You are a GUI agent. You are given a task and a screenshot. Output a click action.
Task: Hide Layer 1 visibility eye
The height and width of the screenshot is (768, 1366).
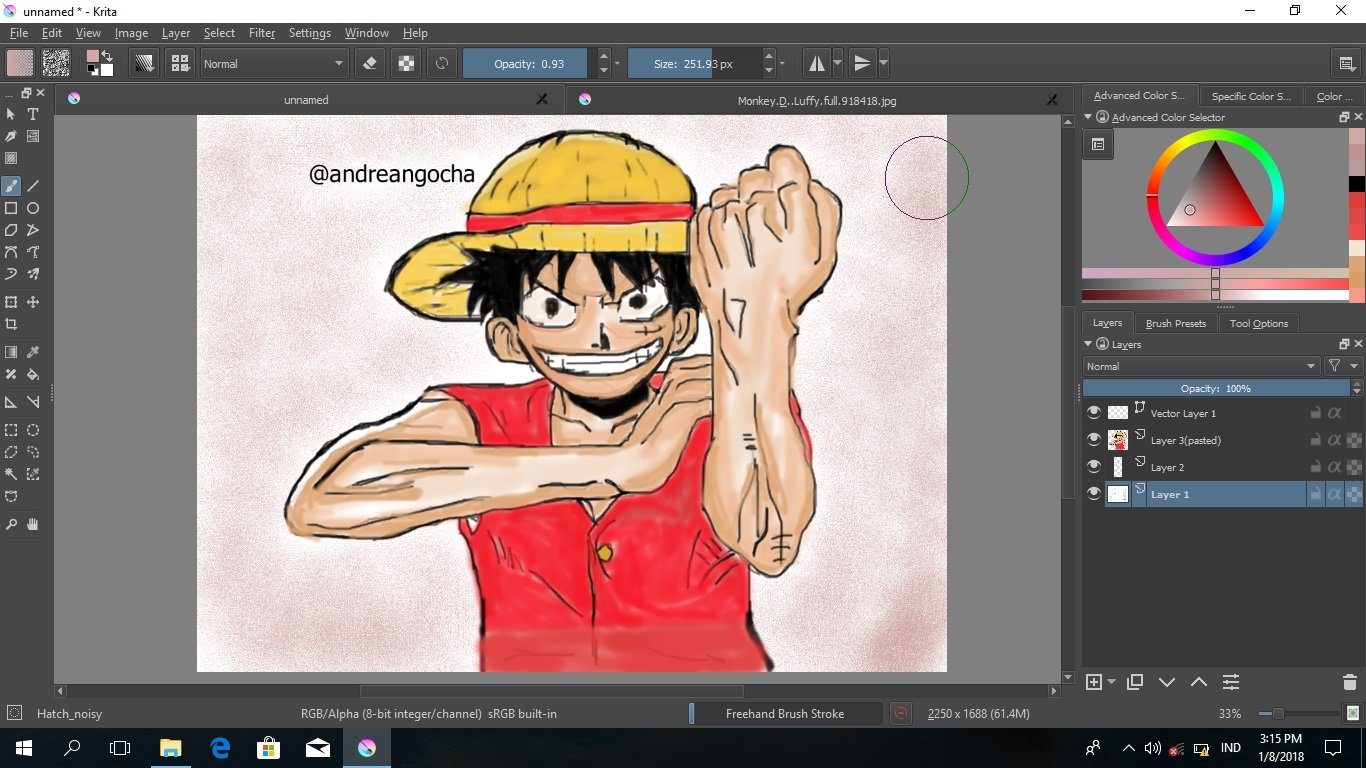point(1094,494)
